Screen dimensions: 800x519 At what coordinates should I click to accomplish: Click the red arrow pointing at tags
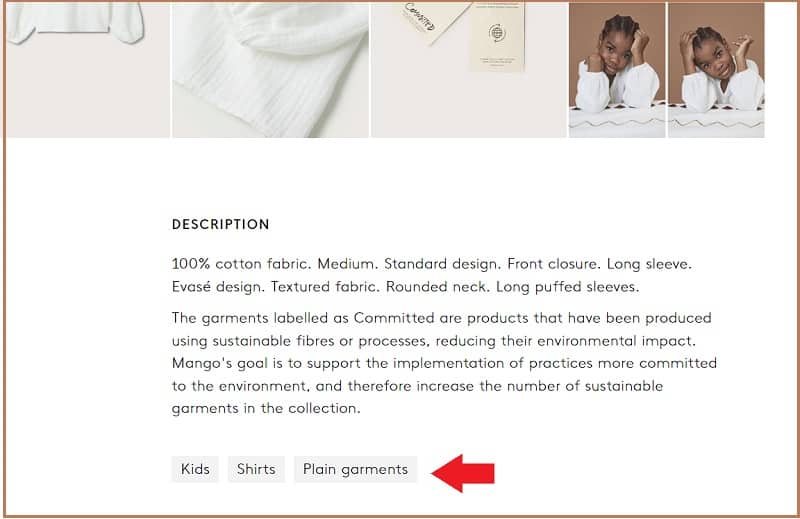click(463, 473)
